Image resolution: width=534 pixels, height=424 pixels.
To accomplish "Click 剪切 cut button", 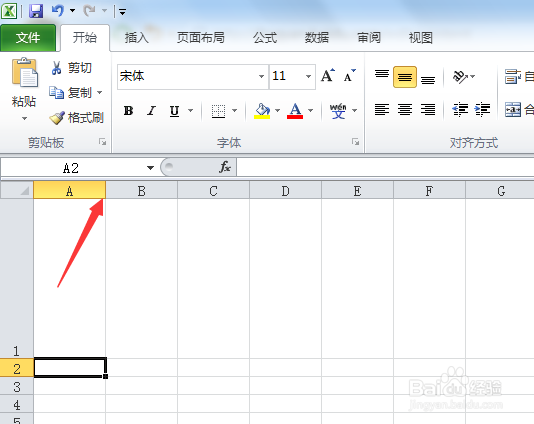I will [71, 68].
